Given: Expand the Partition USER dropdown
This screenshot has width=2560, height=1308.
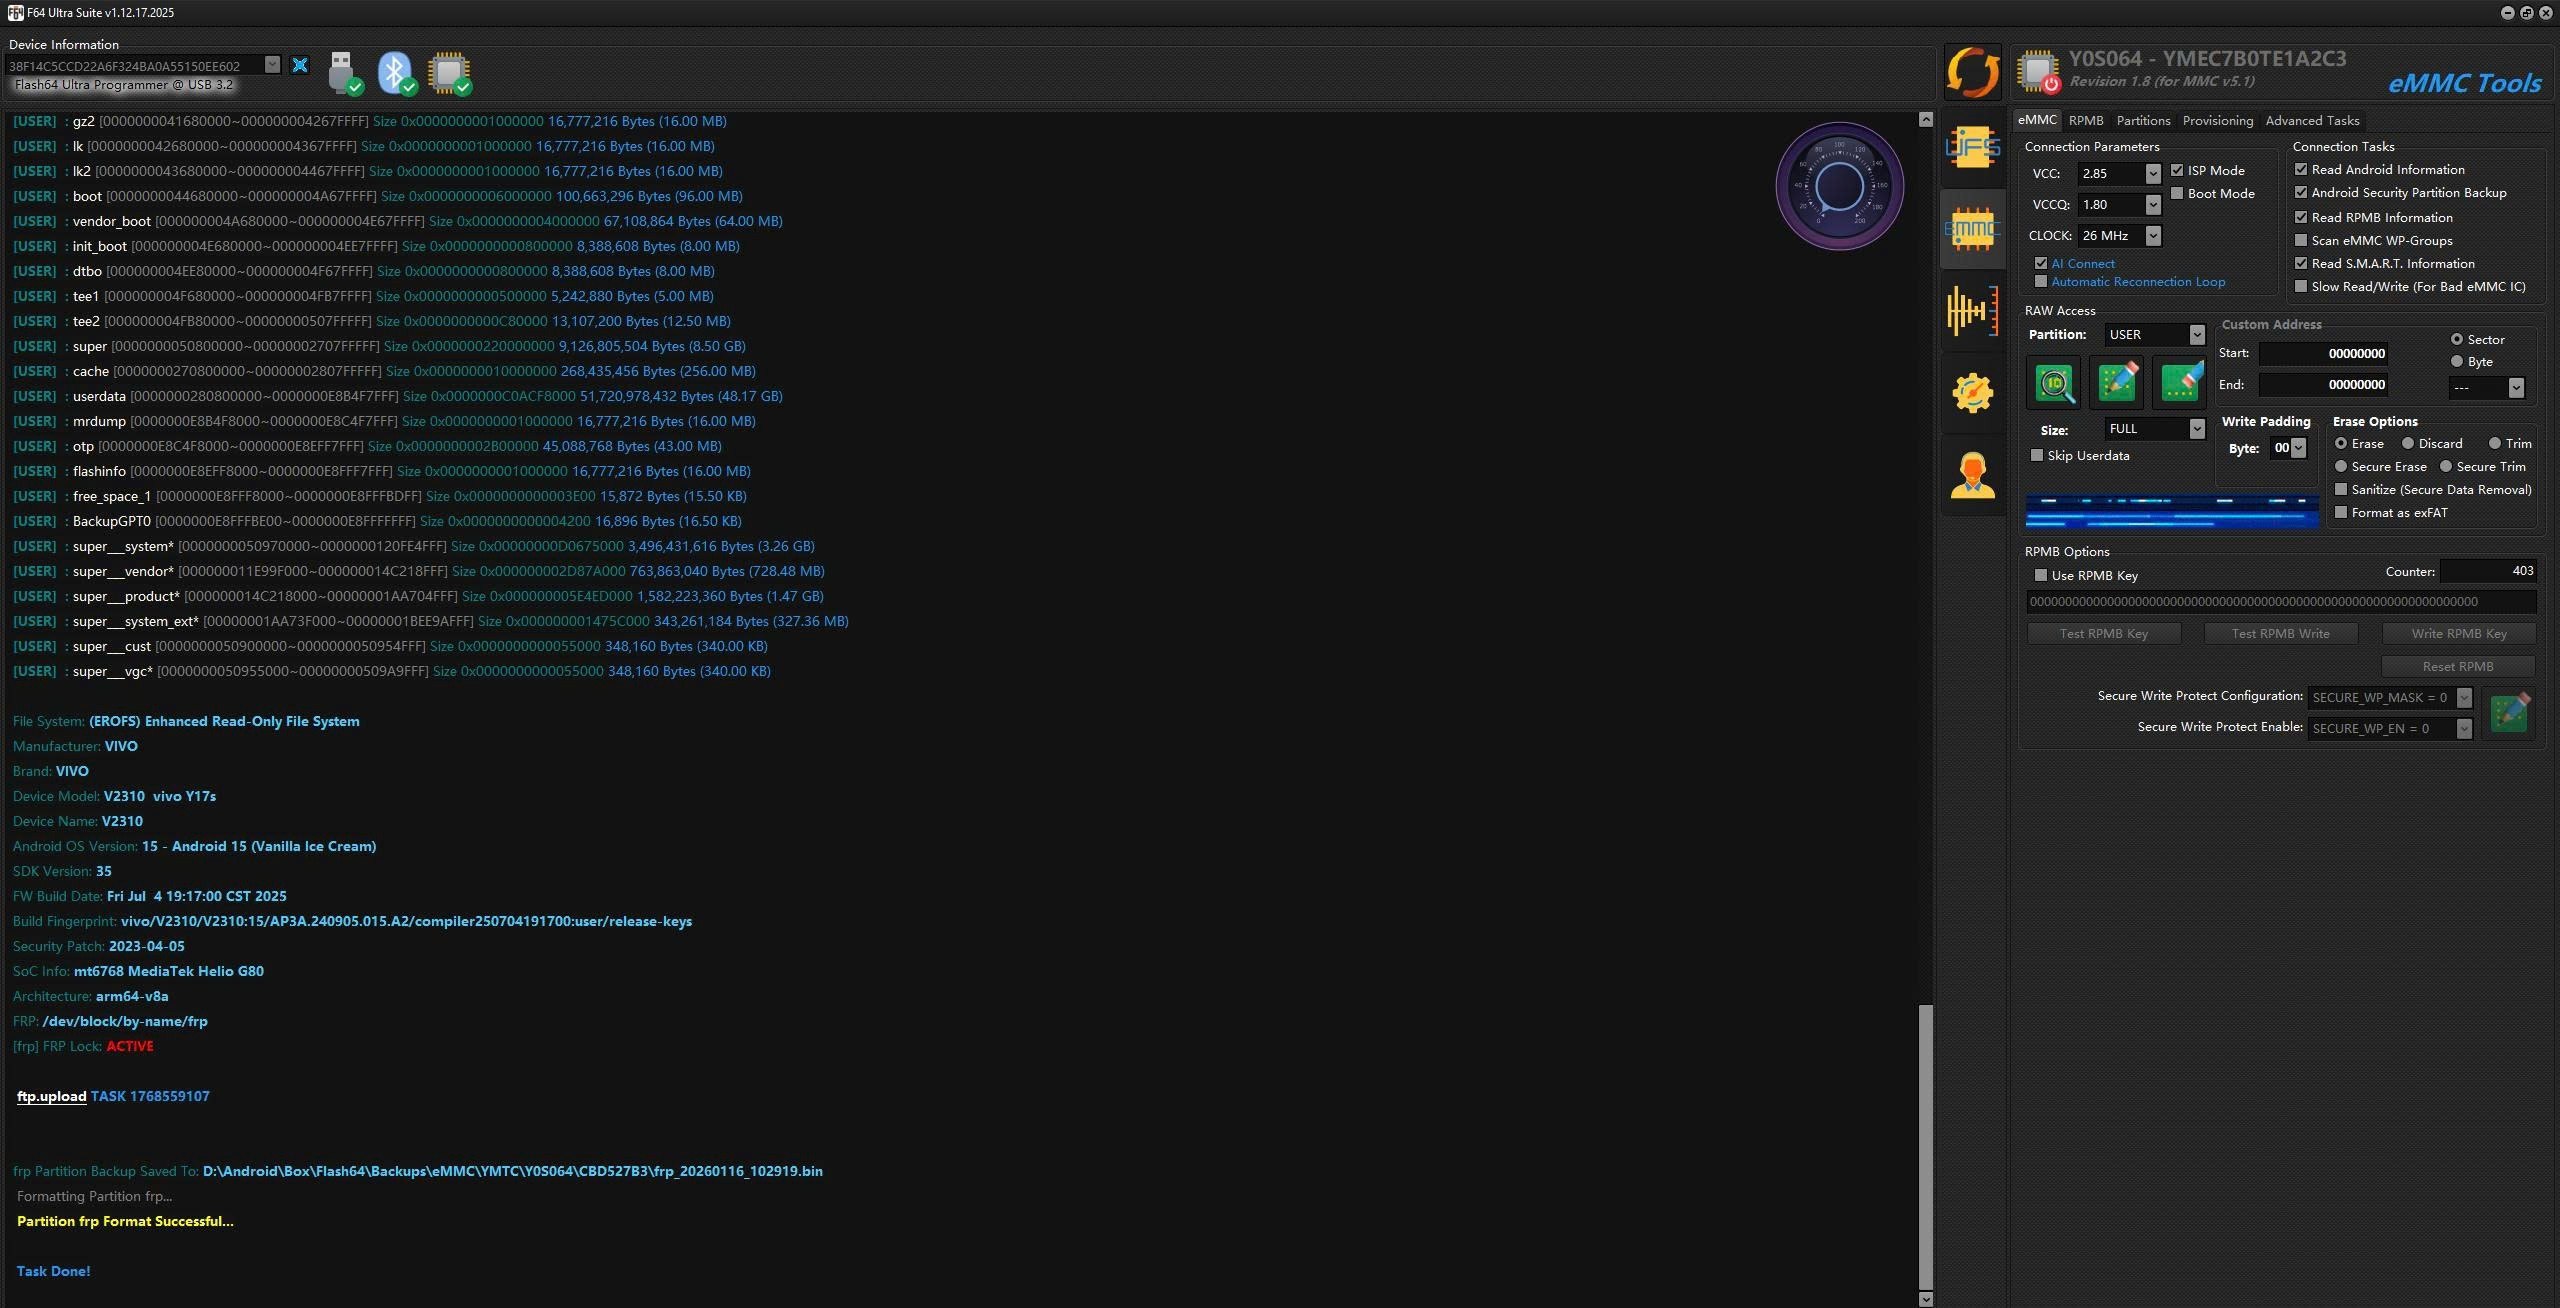Looking at the screenshot, I should (2196, 335).
